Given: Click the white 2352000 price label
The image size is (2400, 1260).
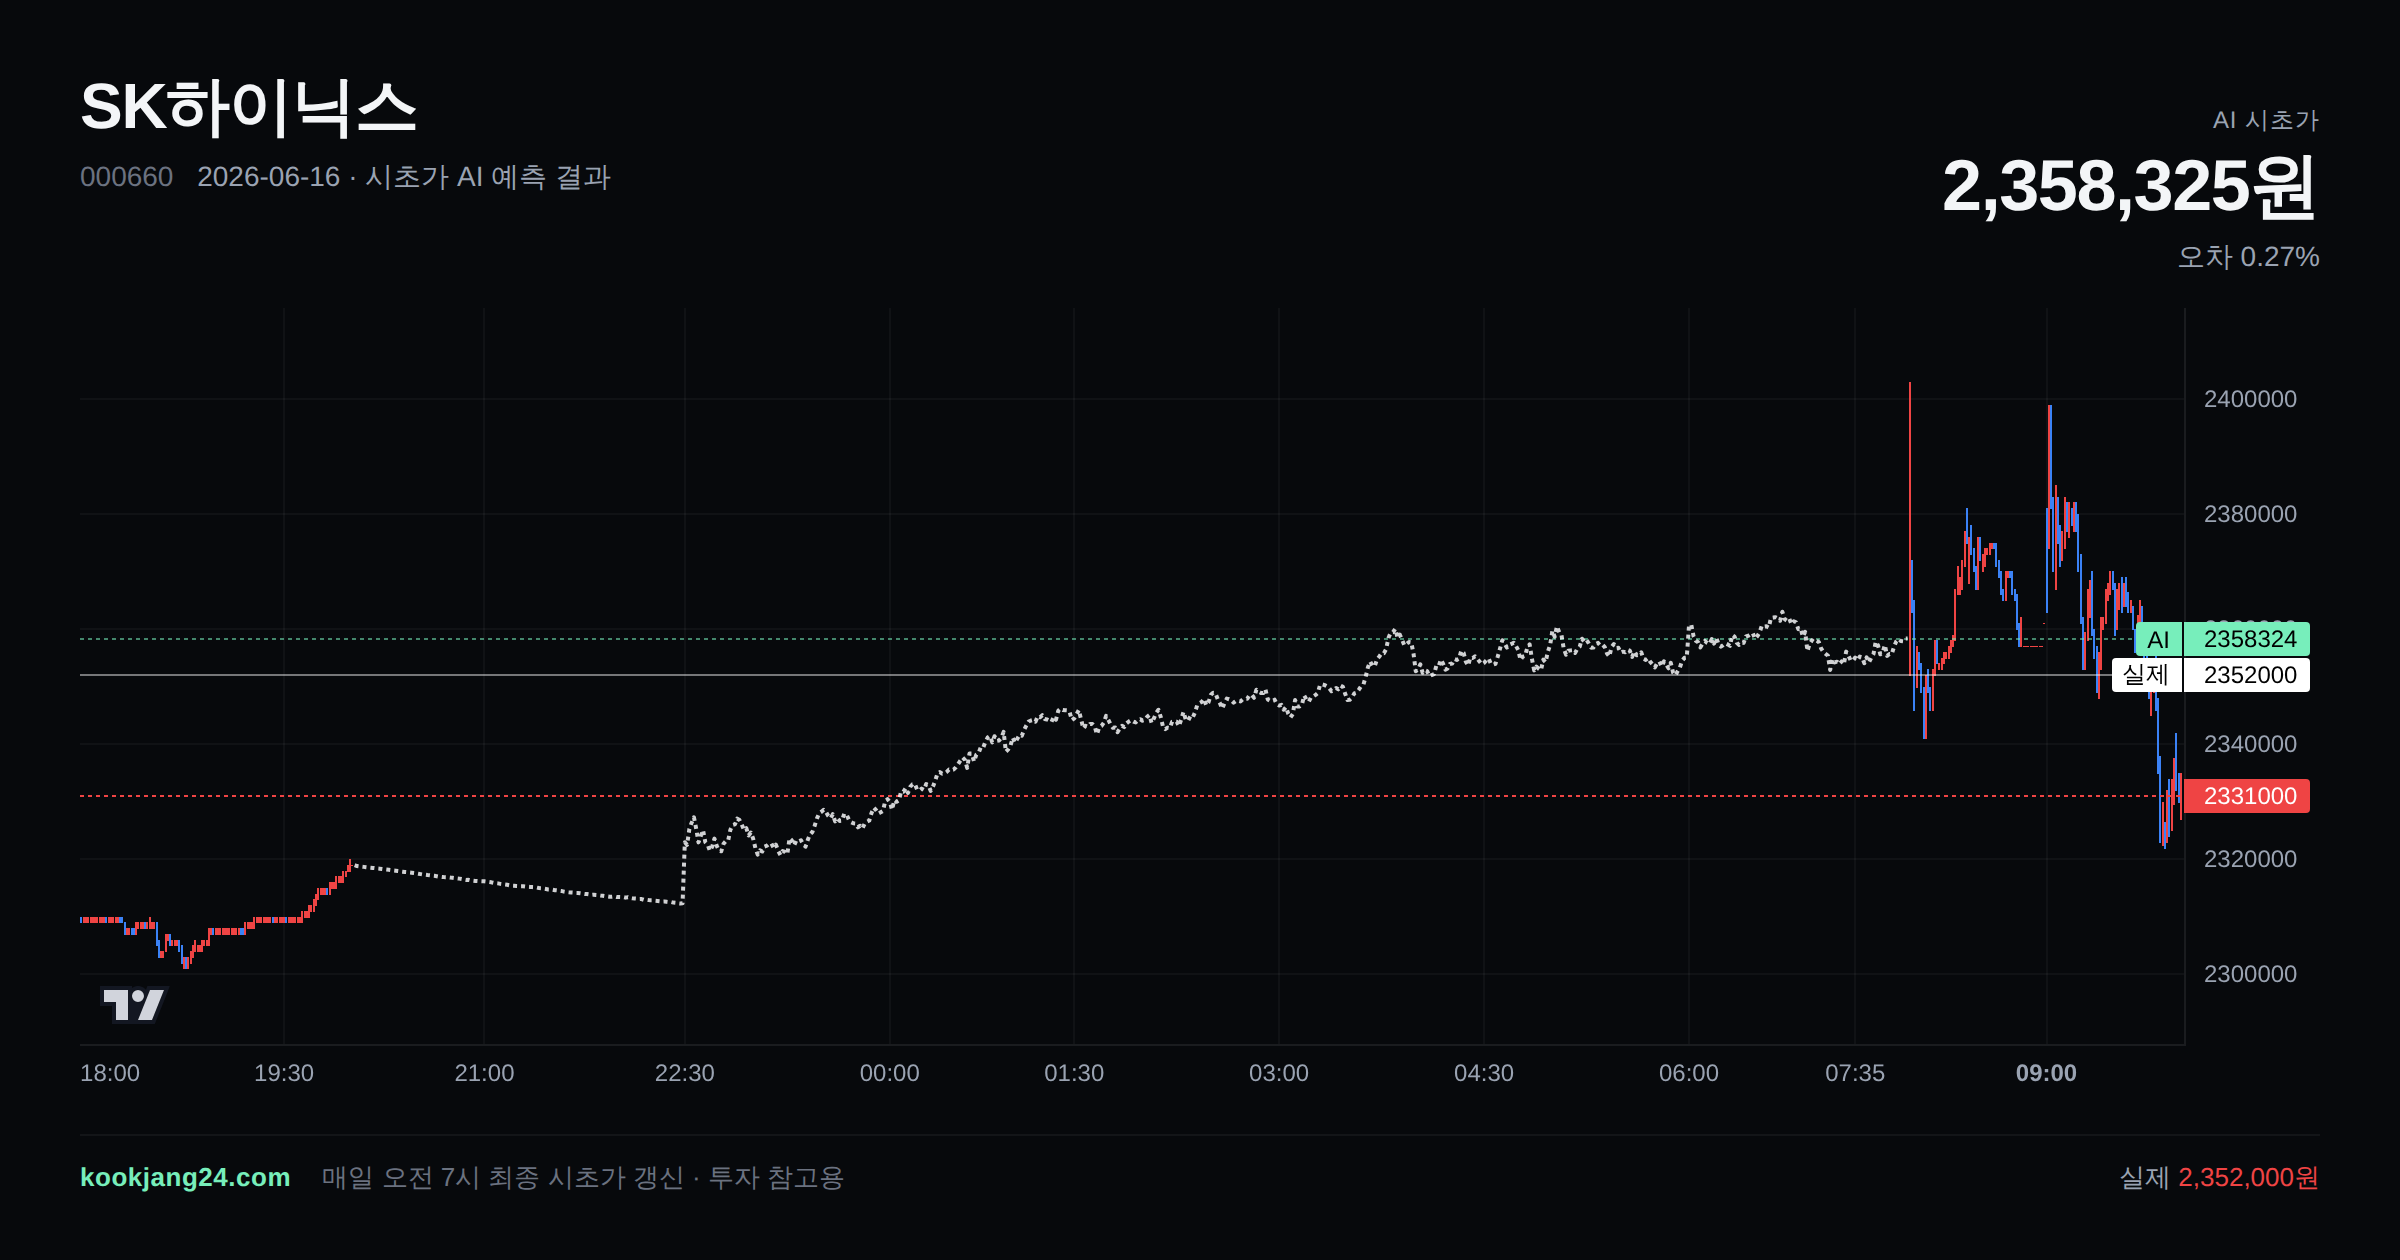Looking at the screenshot, I should [2247, 675].
